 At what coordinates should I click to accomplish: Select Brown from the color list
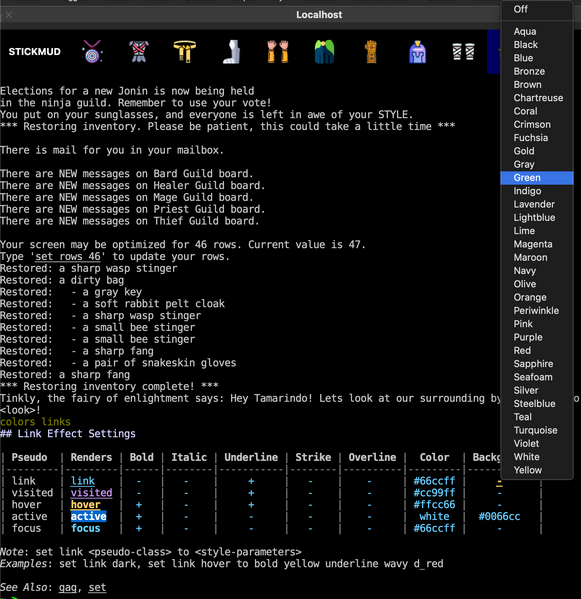tap(537, 84)
